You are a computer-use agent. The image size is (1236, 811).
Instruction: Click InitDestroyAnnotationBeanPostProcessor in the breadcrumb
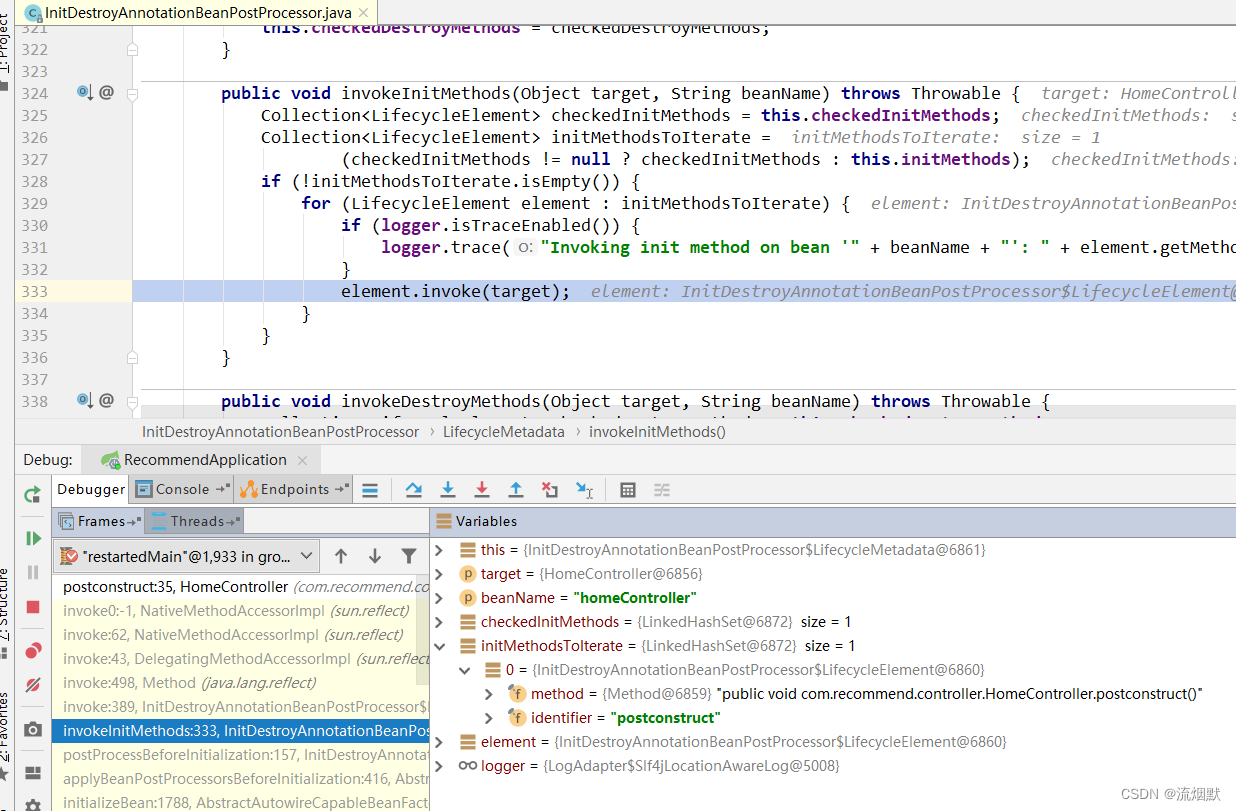tap(281, 432)
